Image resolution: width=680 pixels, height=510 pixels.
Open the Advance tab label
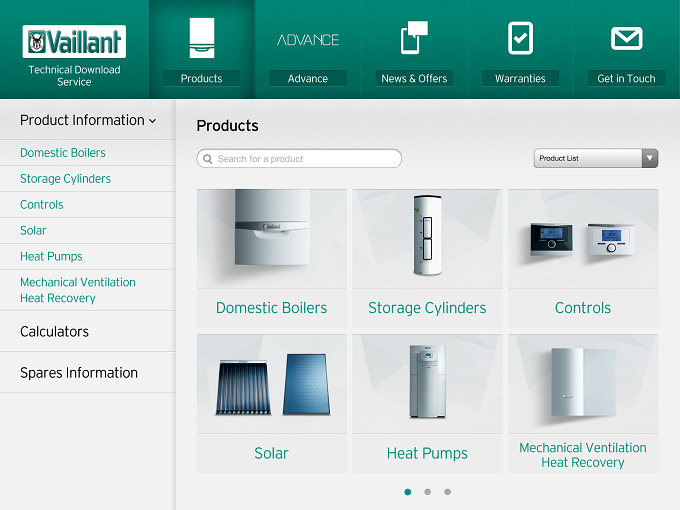click(x=308, y=78)
